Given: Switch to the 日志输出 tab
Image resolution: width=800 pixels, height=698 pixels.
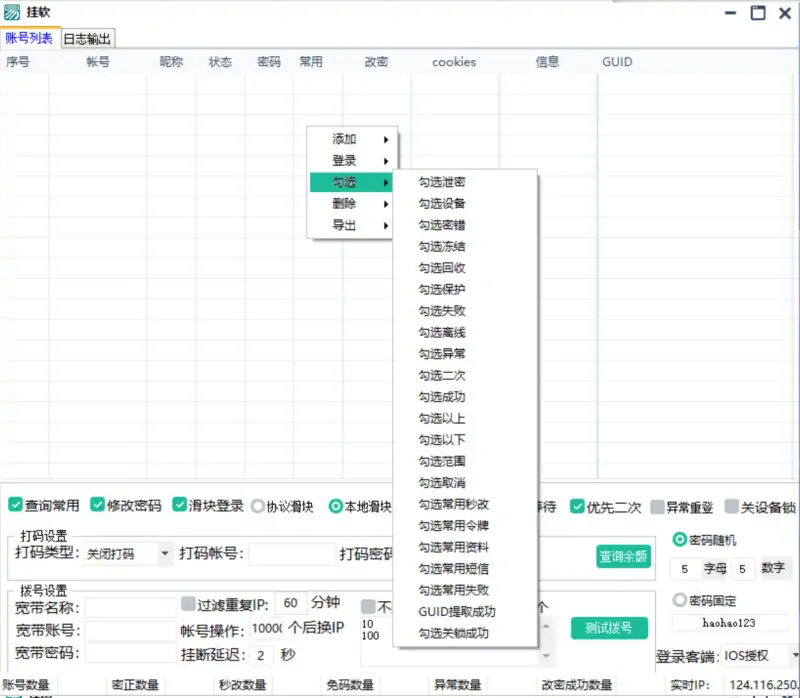Looking at the screenshot, I should [88, 37].
